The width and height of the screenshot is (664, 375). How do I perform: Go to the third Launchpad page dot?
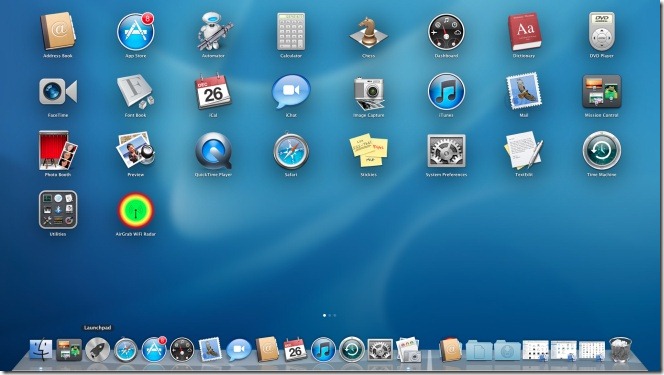(x=335, y=315)
